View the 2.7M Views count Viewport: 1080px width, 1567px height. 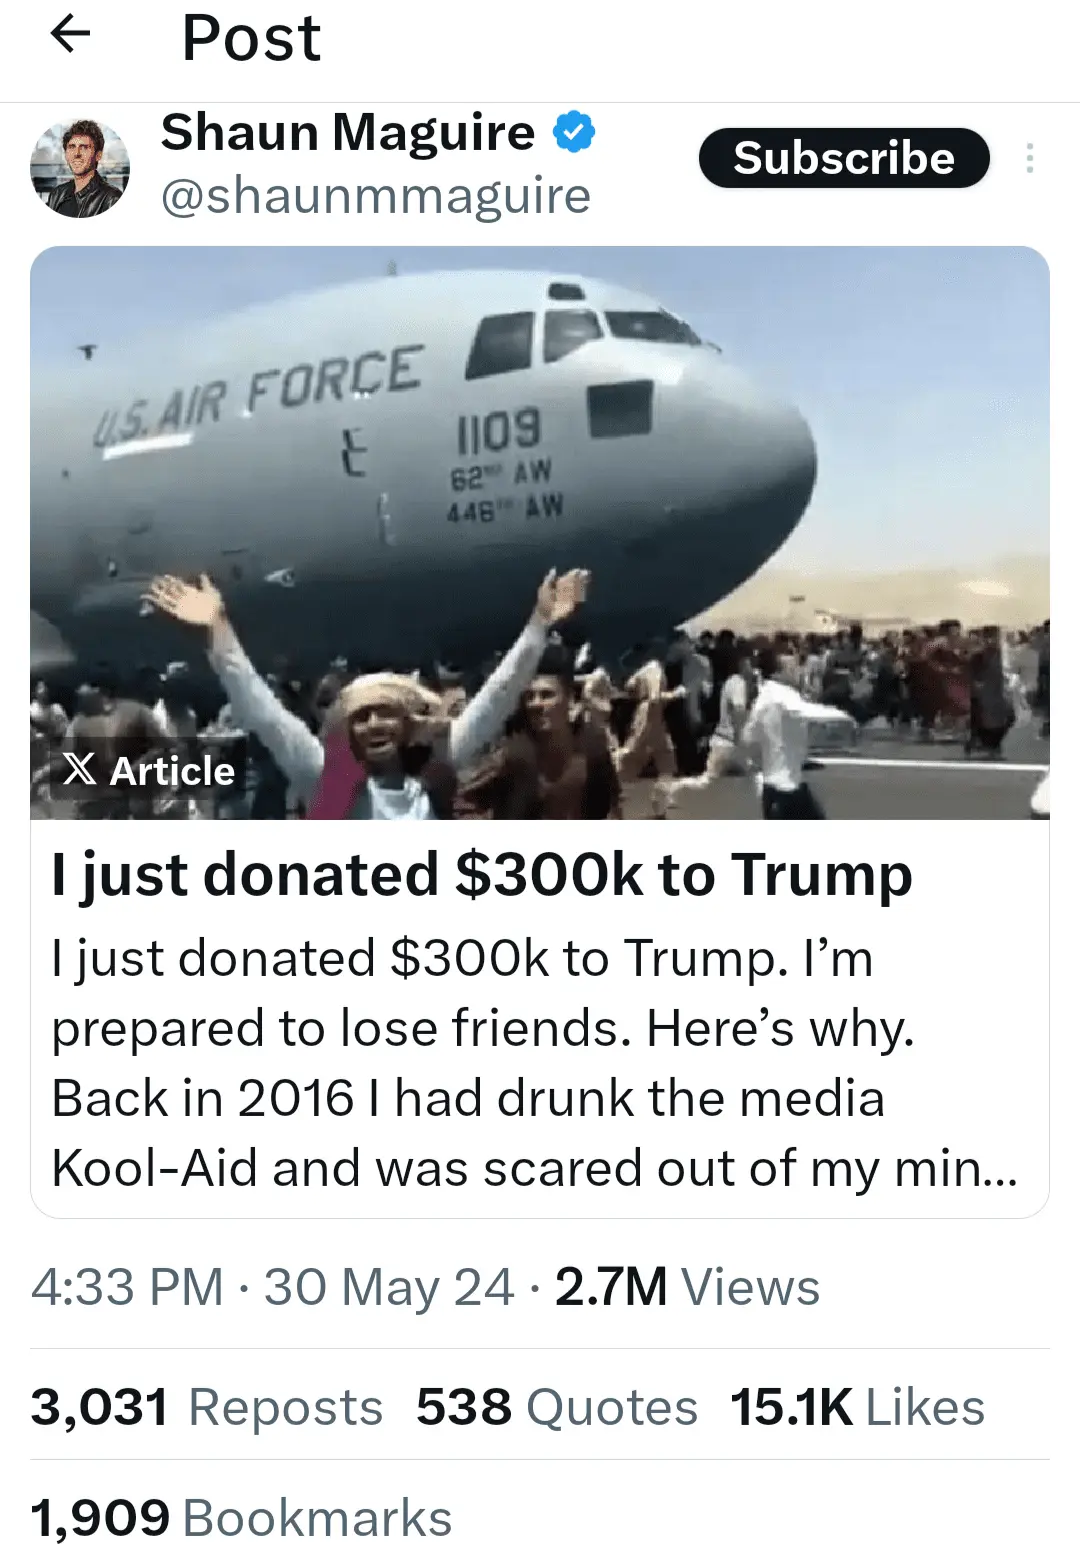[687, 1287]
